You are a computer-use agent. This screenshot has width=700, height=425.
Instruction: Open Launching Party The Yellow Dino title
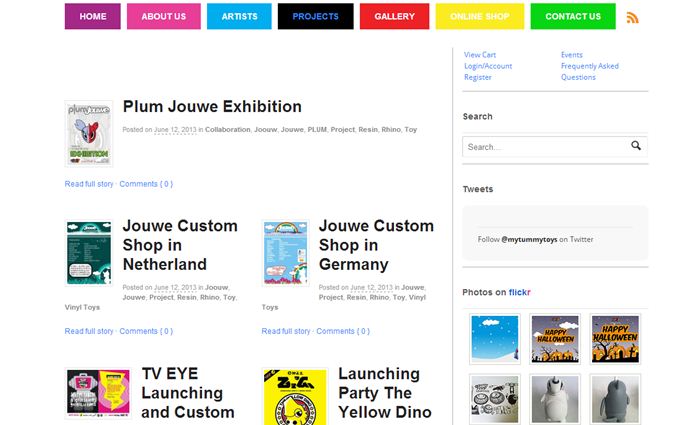[385, 393]
